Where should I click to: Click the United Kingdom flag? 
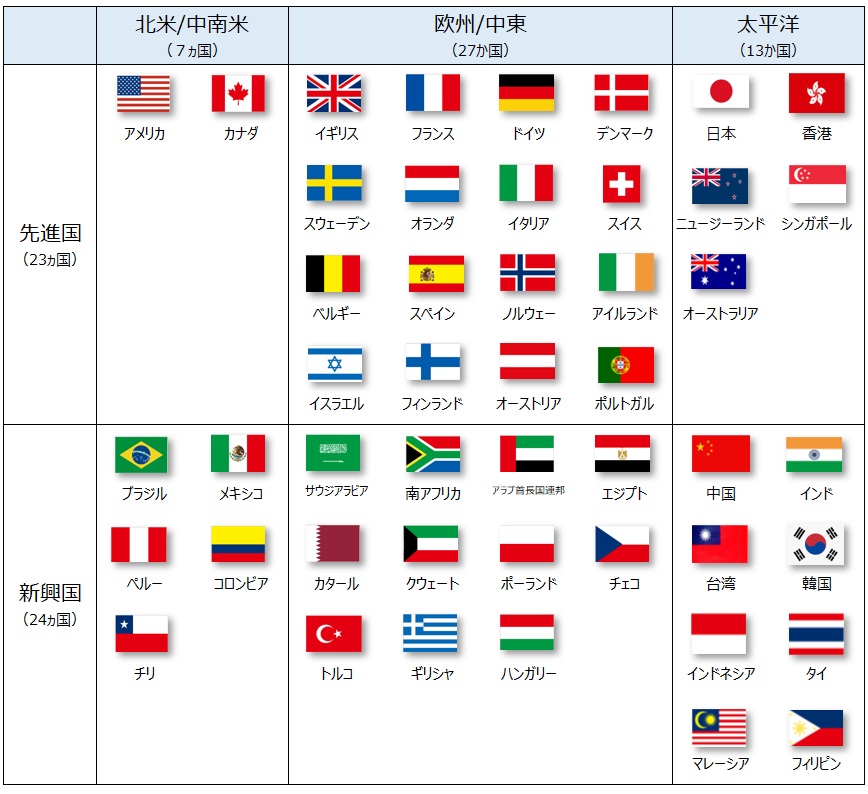click(333, 93)
